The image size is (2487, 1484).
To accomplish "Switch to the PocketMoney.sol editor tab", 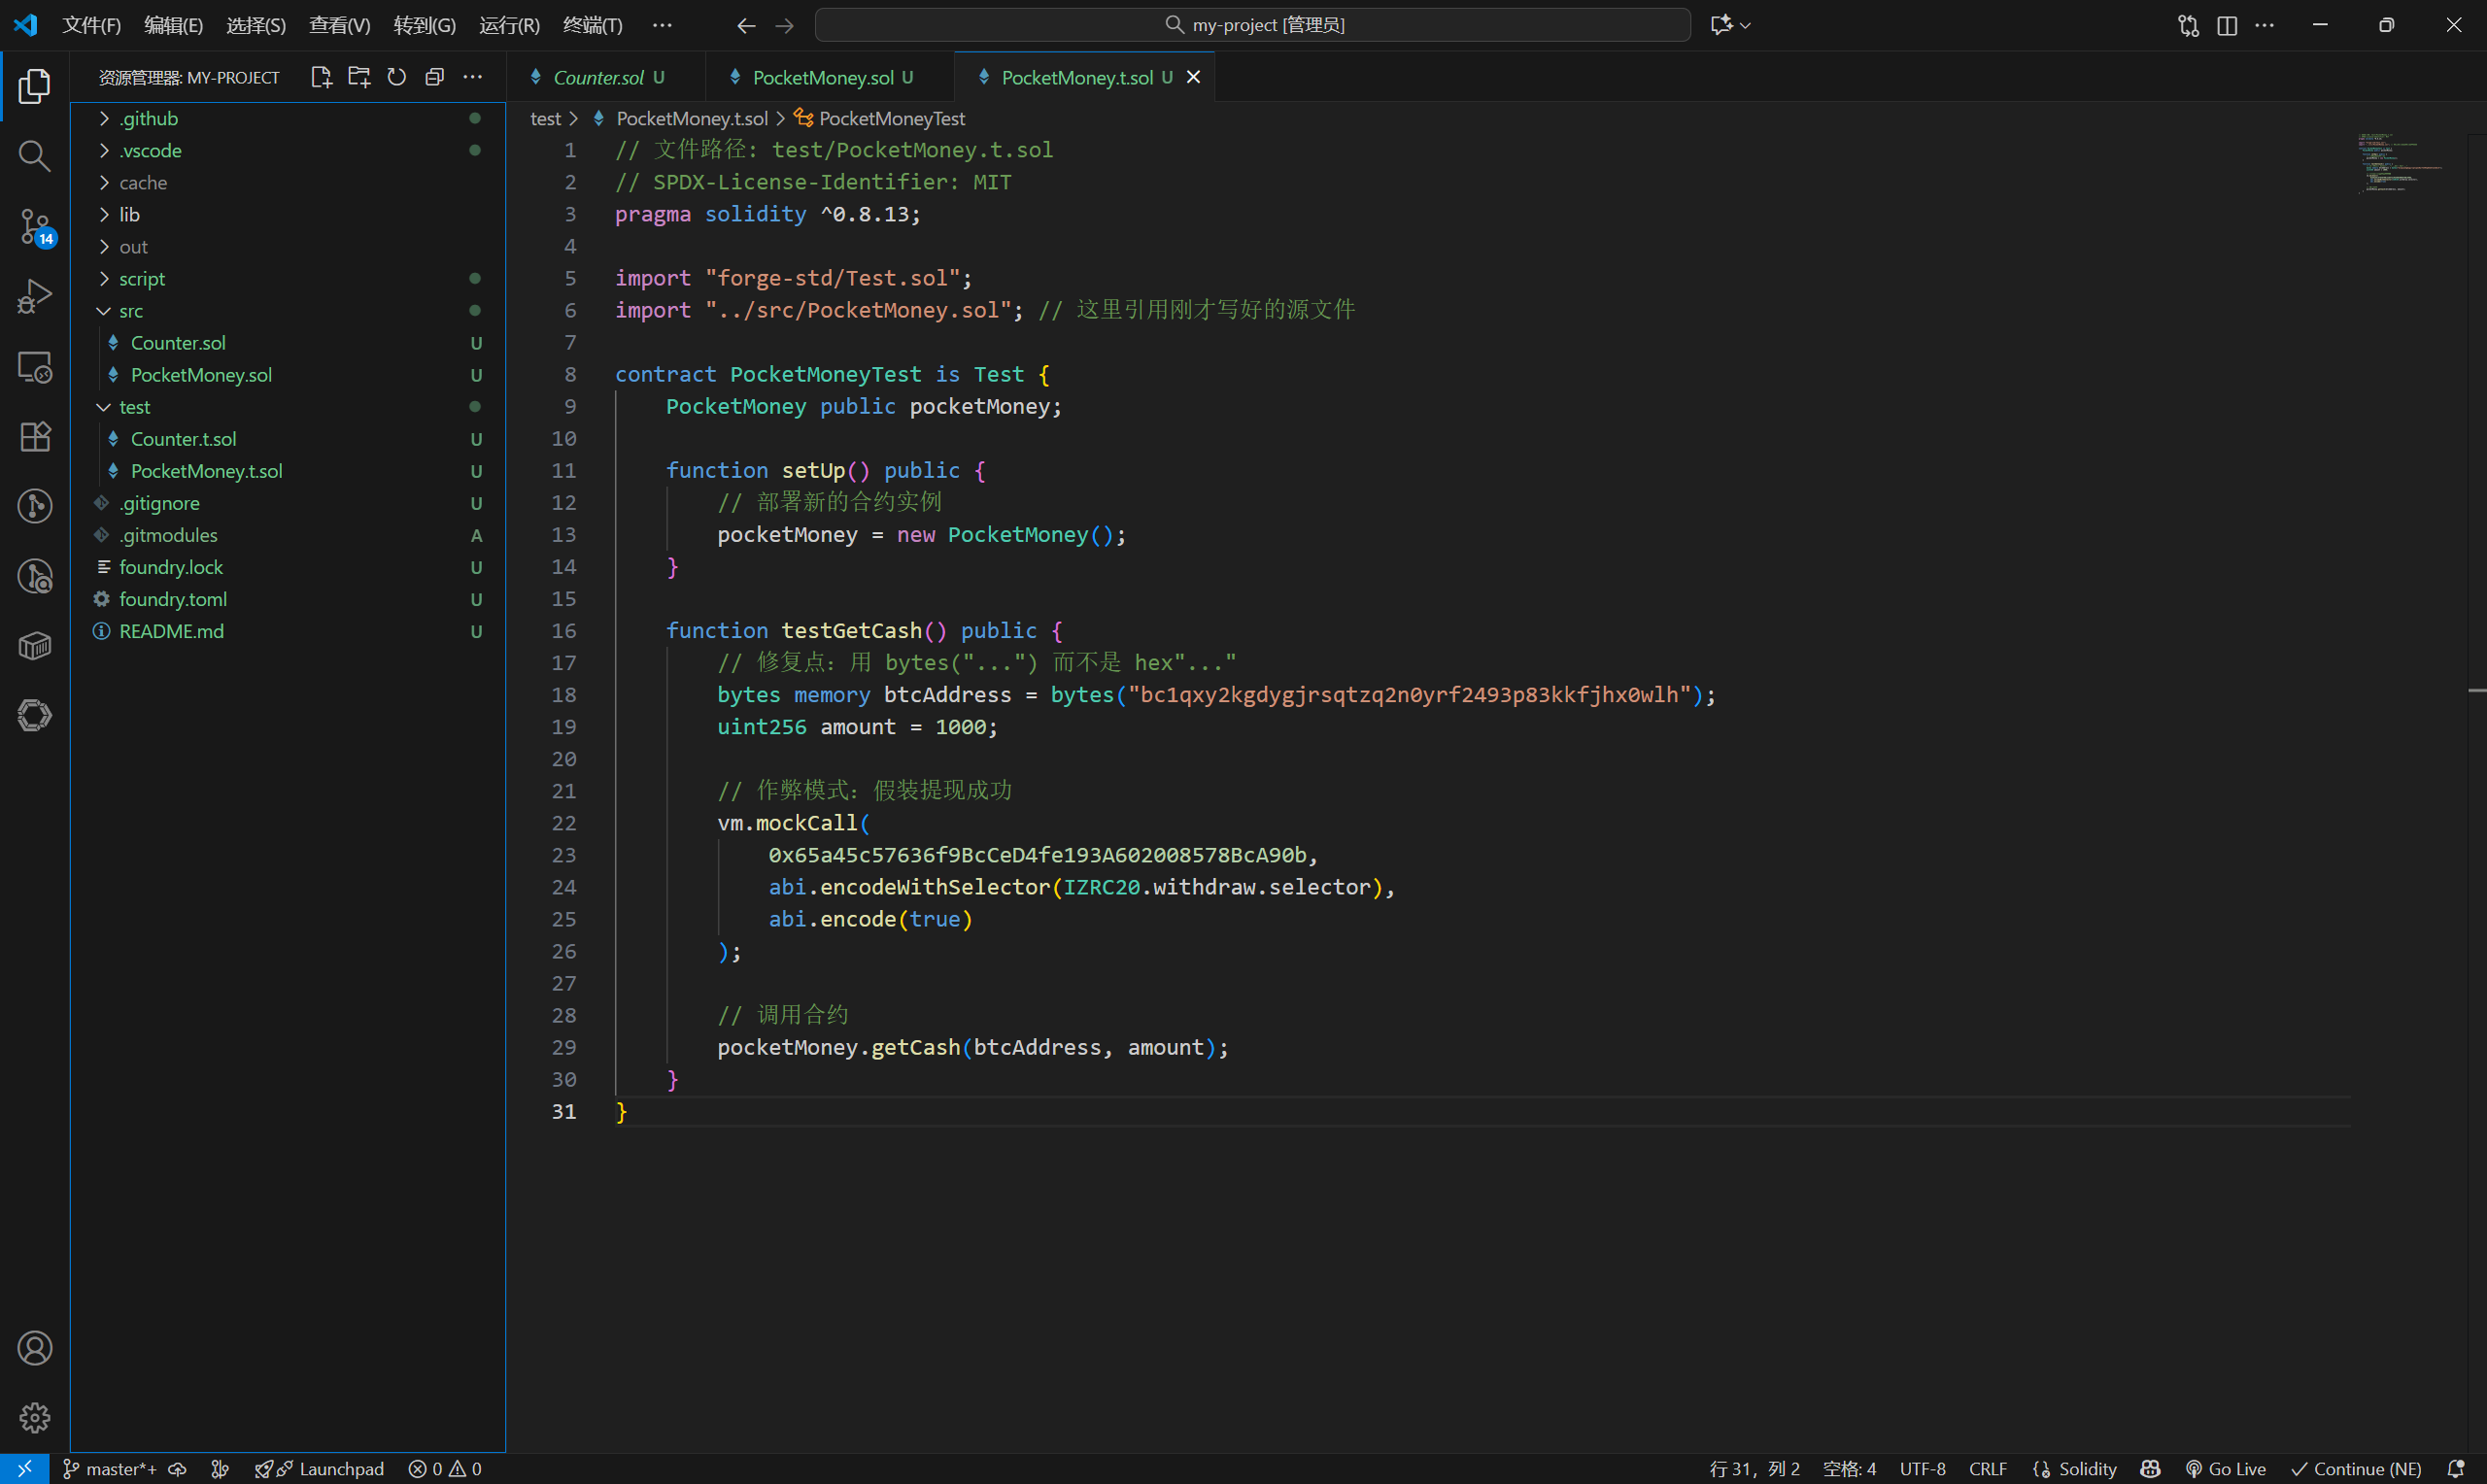I will (830, 77).
